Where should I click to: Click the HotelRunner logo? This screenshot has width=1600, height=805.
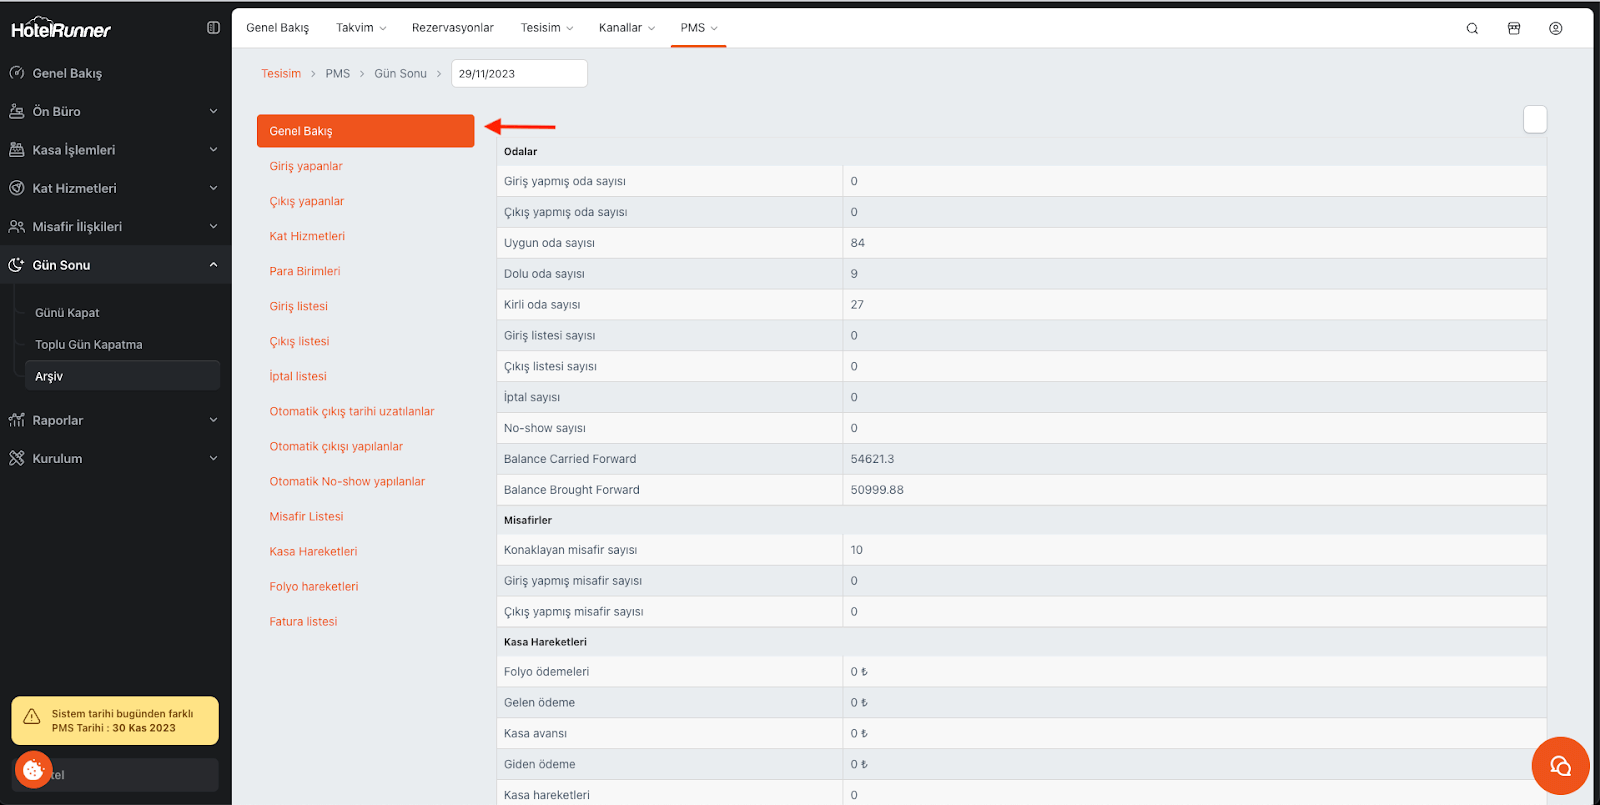(61, 29)
